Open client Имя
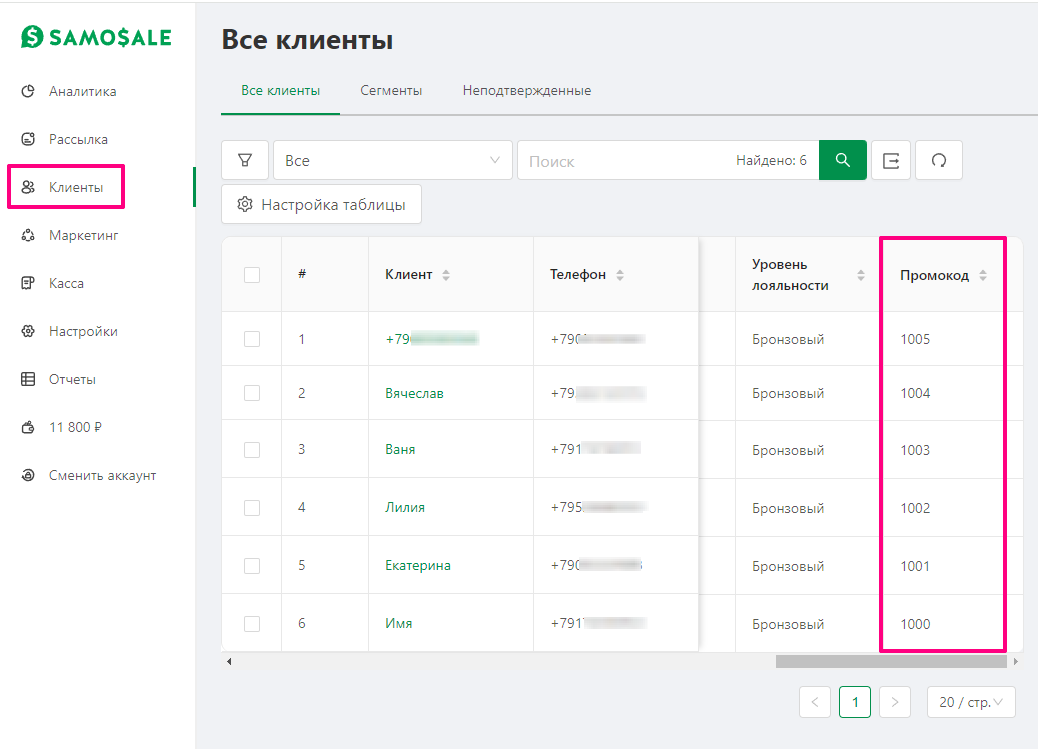 coord(399,623)
